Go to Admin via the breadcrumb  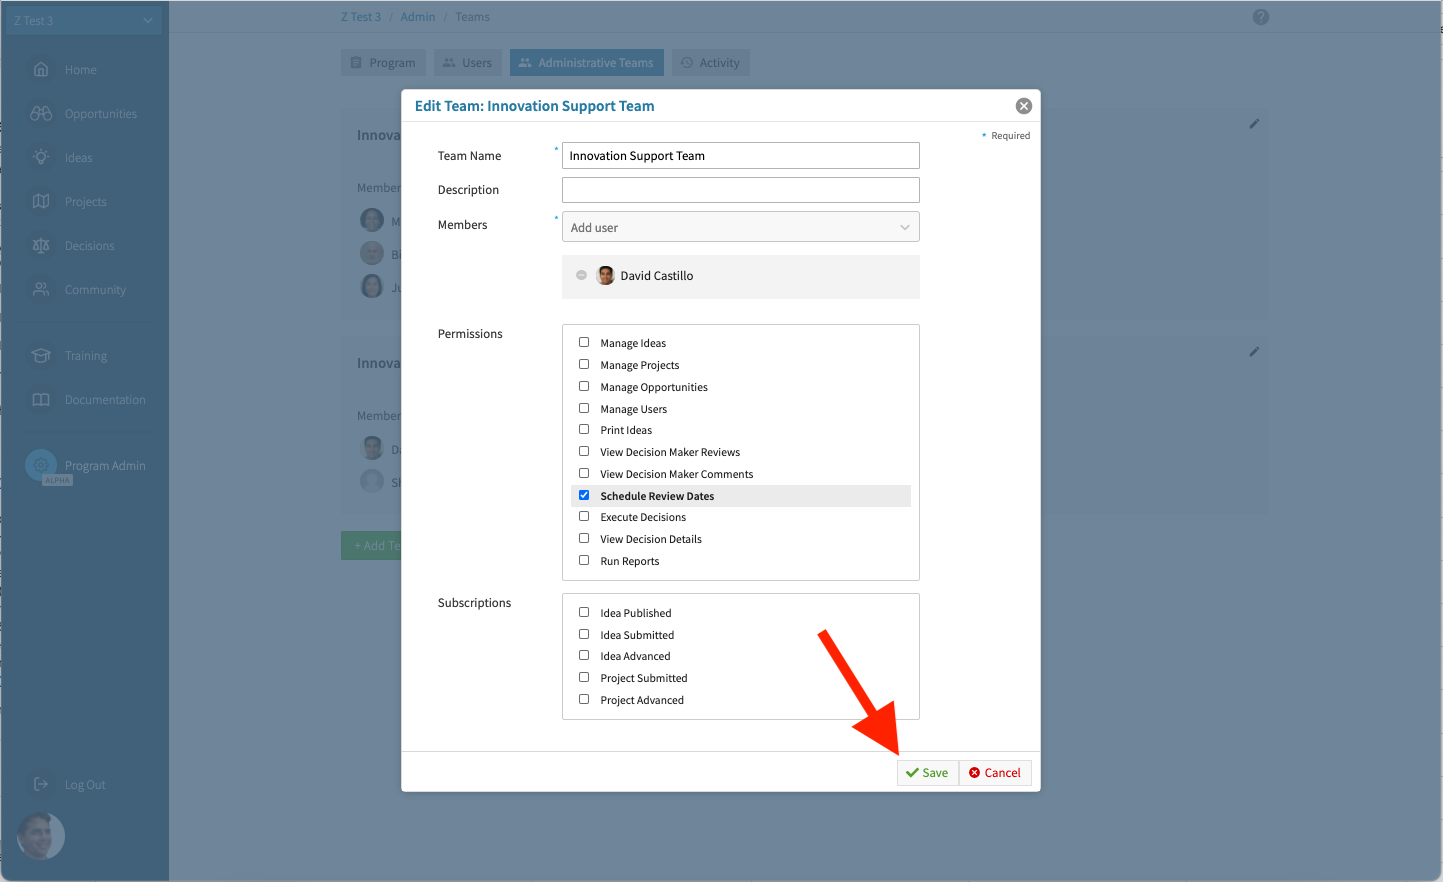[418, 17]
